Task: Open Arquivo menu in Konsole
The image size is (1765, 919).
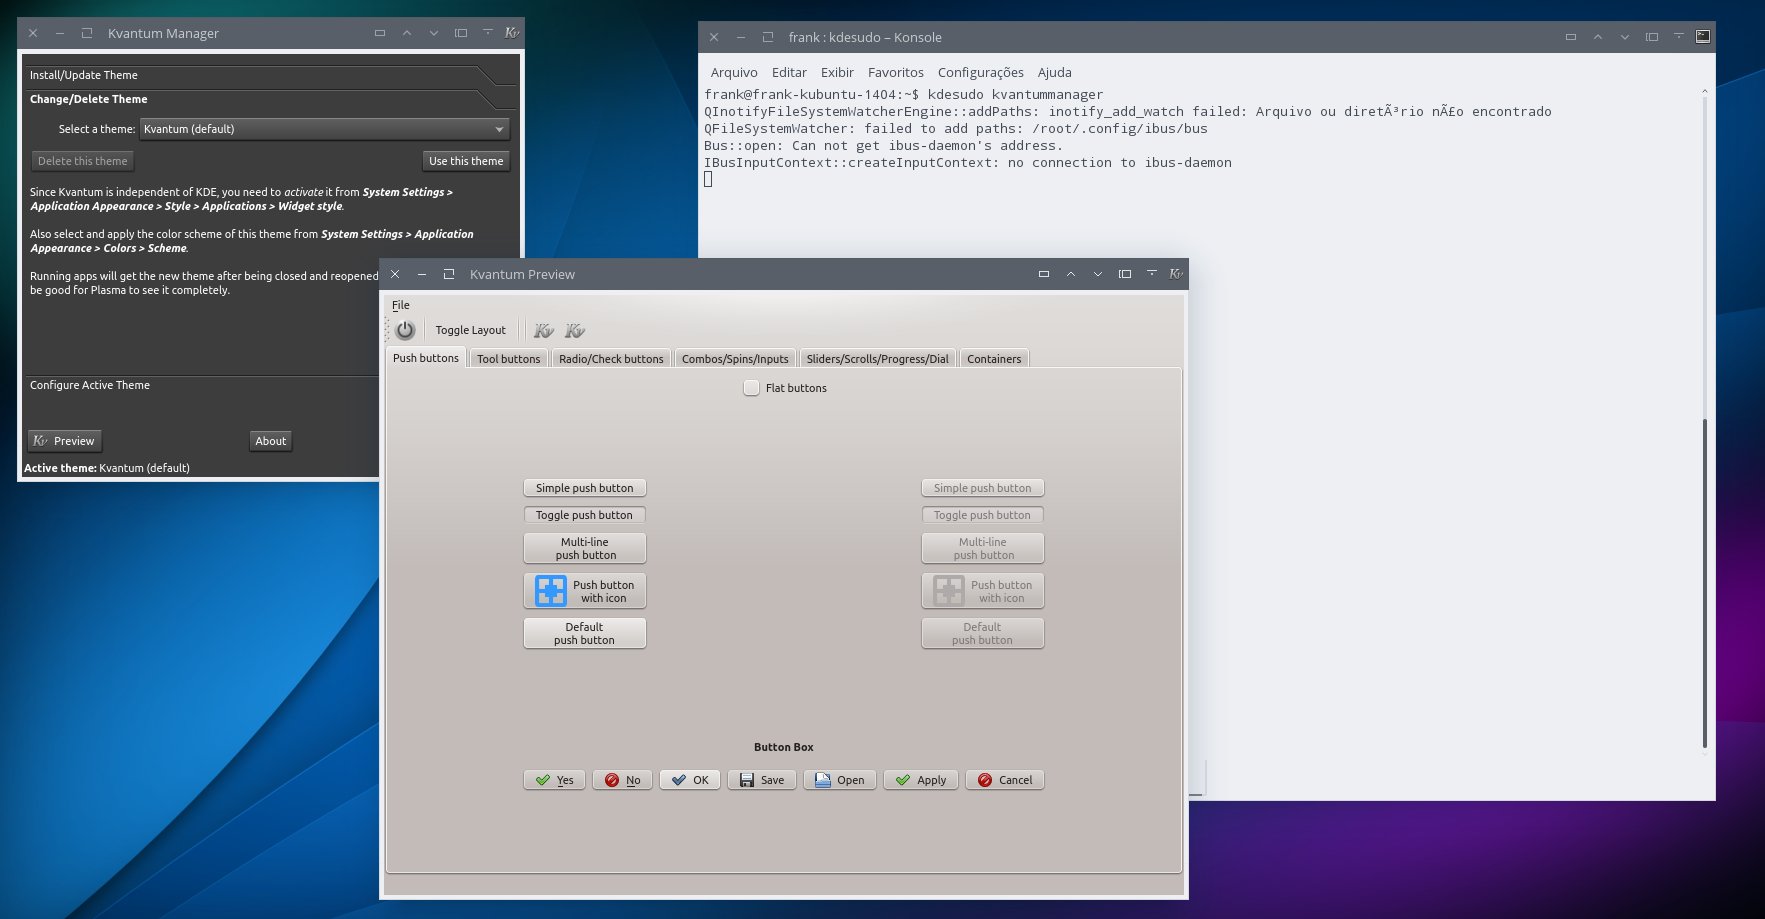Action: 734,72
